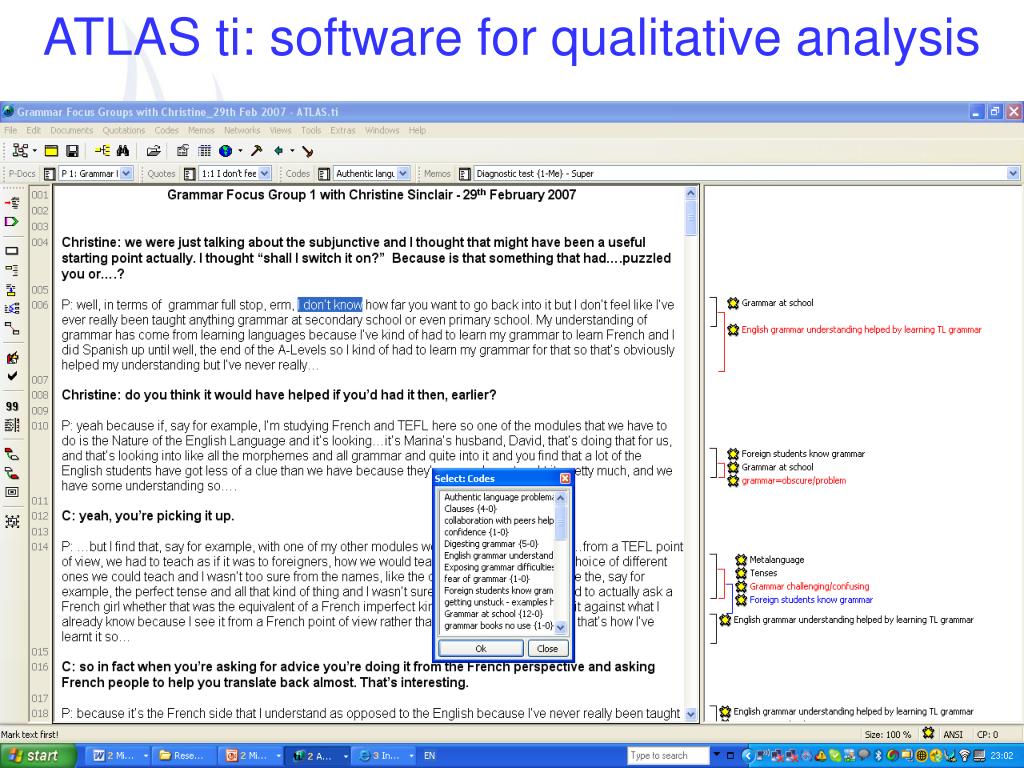Open the Codes manager icon
Image resolution: width=1024 pixels, height=768 pixels.
point(323,174)
